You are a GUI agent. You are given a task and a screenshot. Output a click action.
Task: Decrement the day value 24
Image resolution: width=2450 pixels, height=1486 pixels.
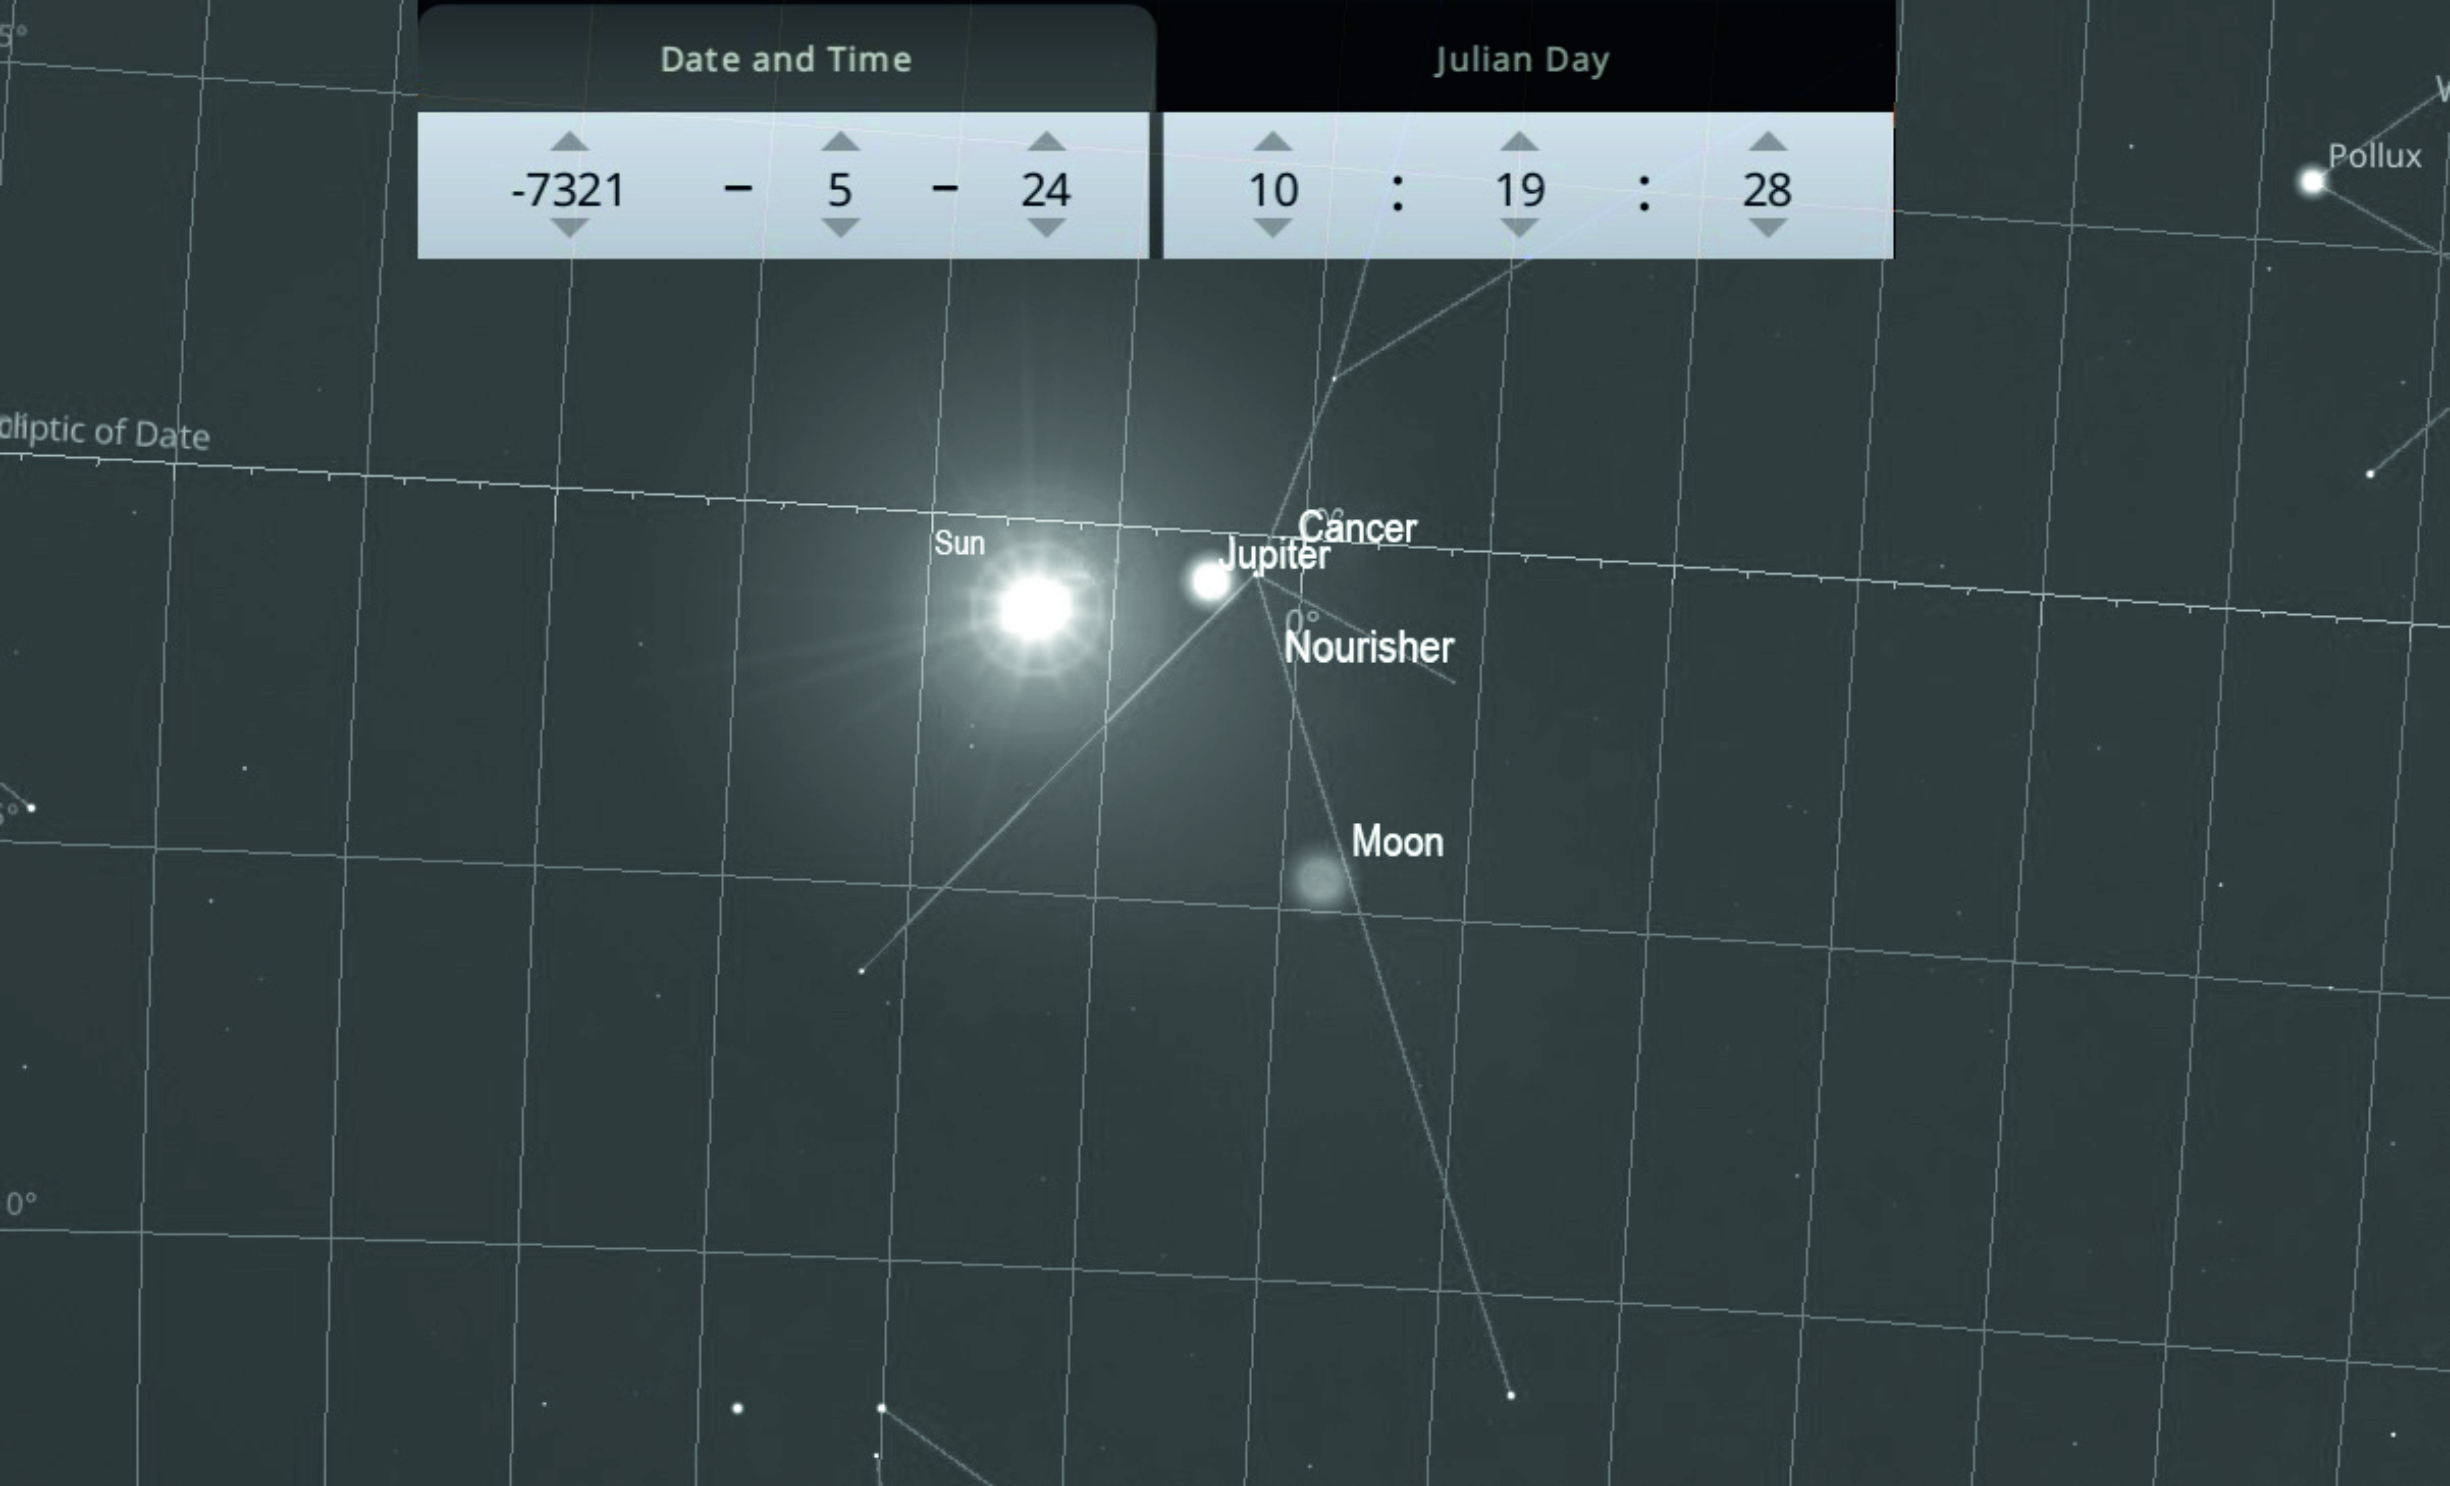(x=1046, y=228)
